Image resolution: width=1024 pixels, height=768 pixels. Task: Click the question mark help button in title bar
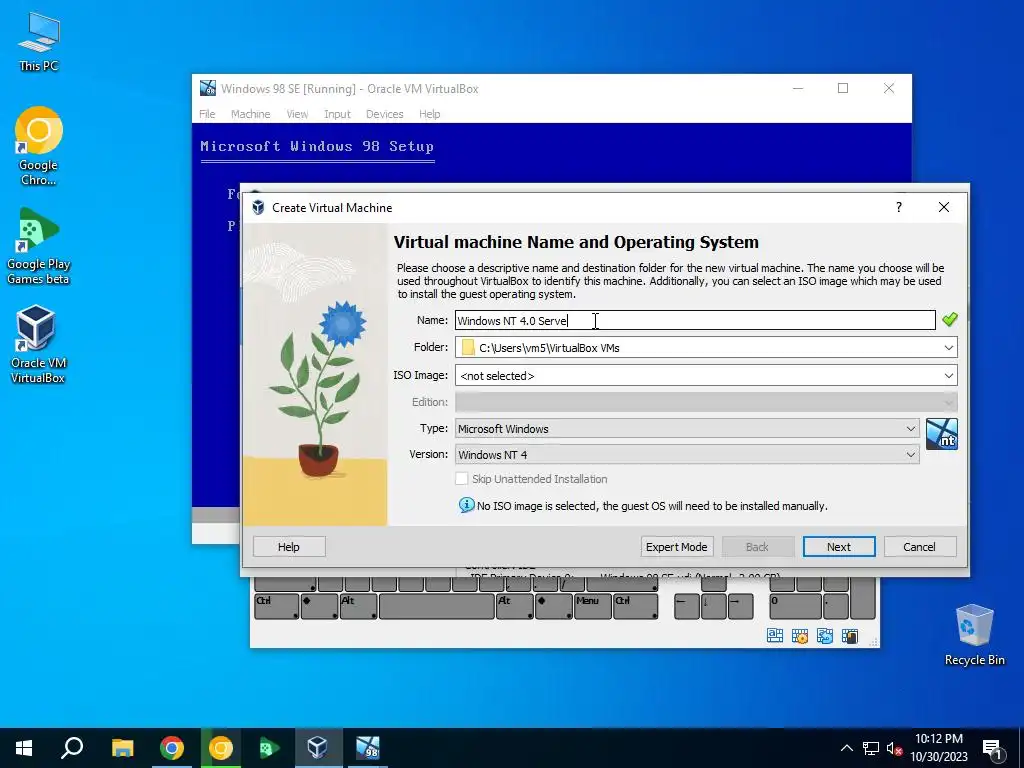click(899, 207)
